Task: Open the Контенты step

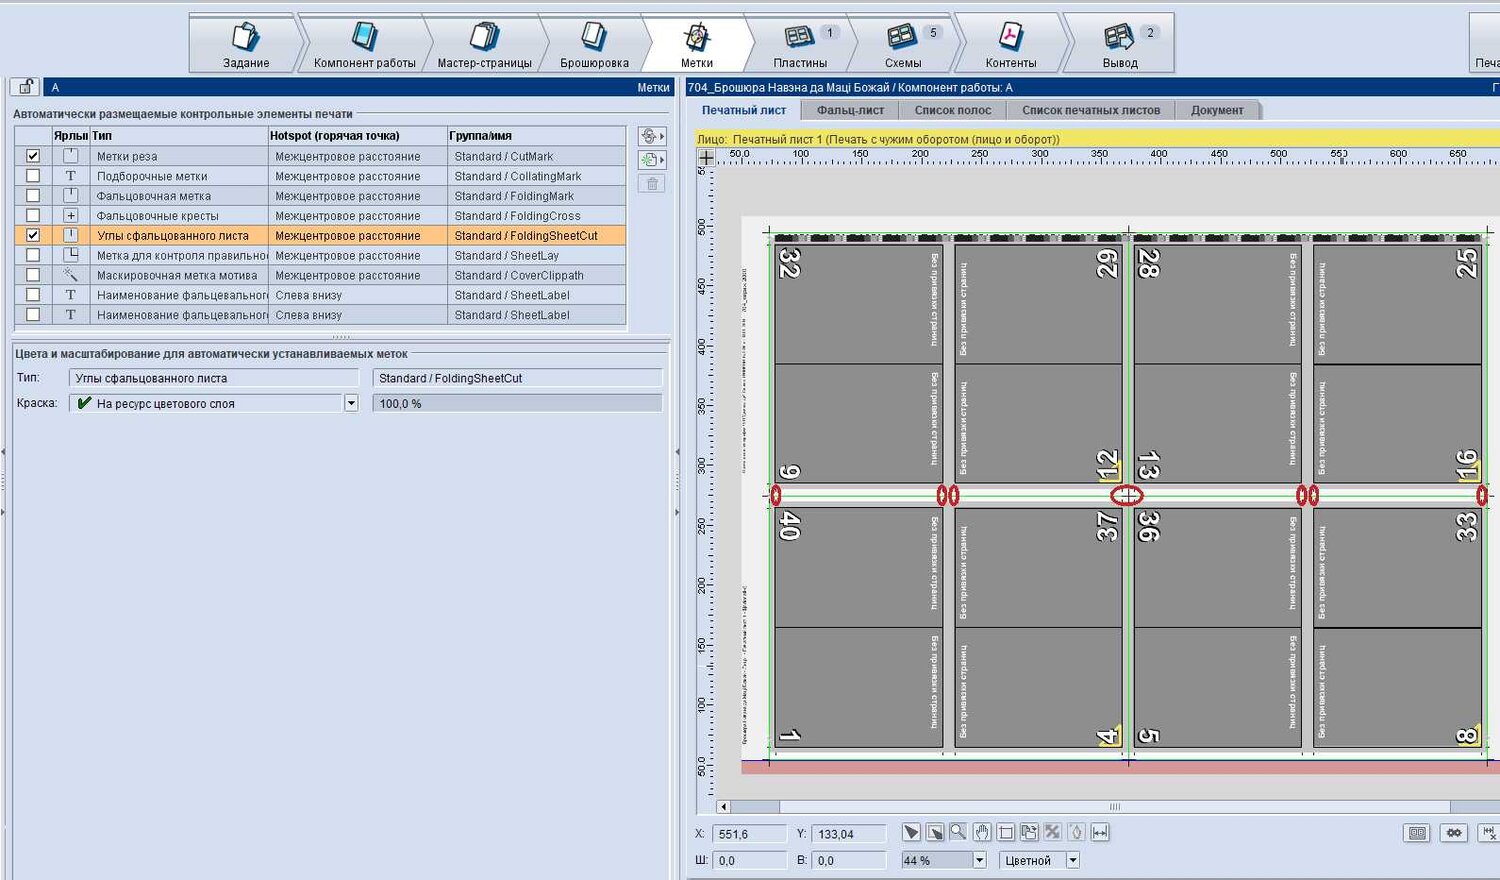Action: coord(1010,42)
